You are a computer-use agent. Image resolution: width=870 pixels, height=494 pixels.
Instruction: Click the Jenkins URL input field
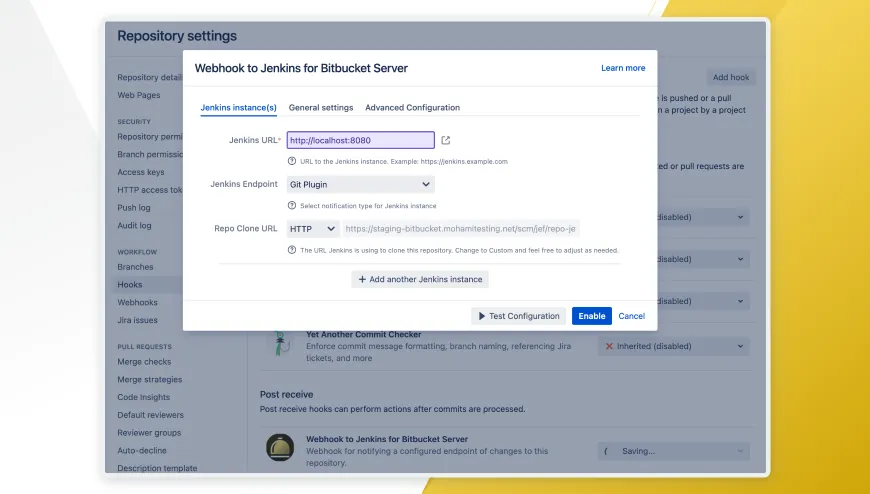coord(360,140)
